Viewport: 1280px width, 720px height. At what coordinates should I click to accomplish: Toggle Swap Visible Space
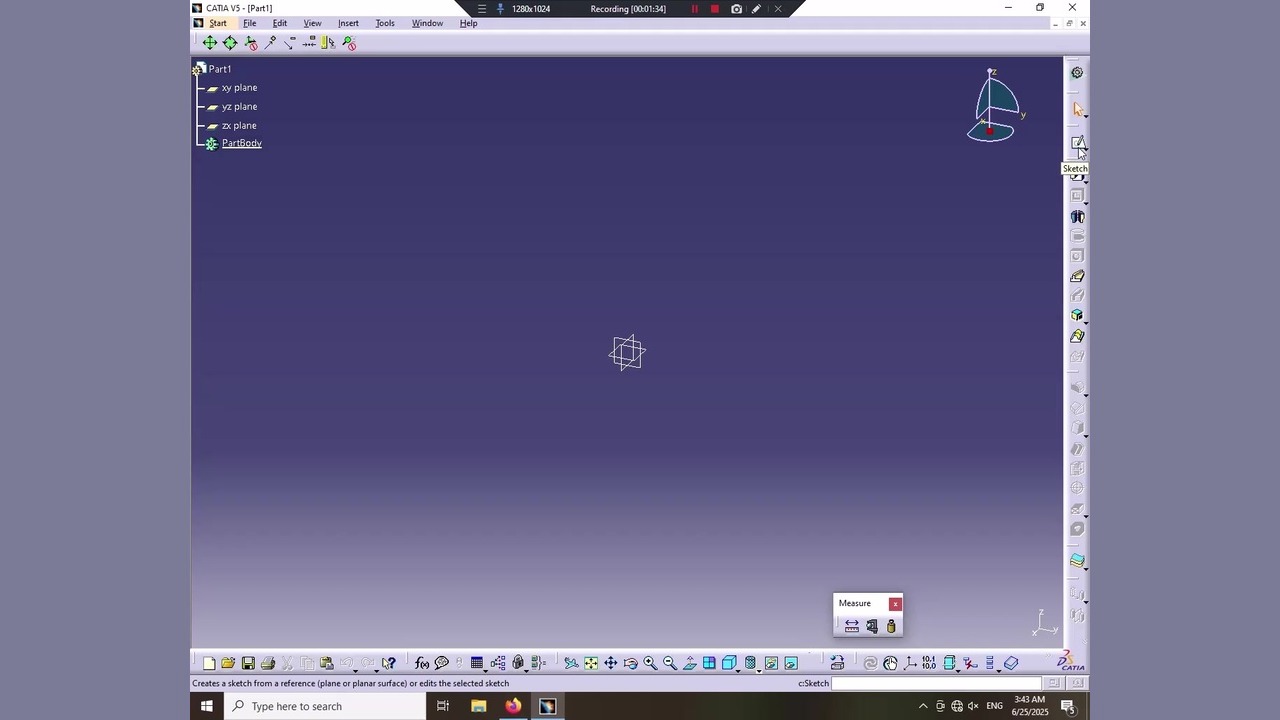[791, 663]
